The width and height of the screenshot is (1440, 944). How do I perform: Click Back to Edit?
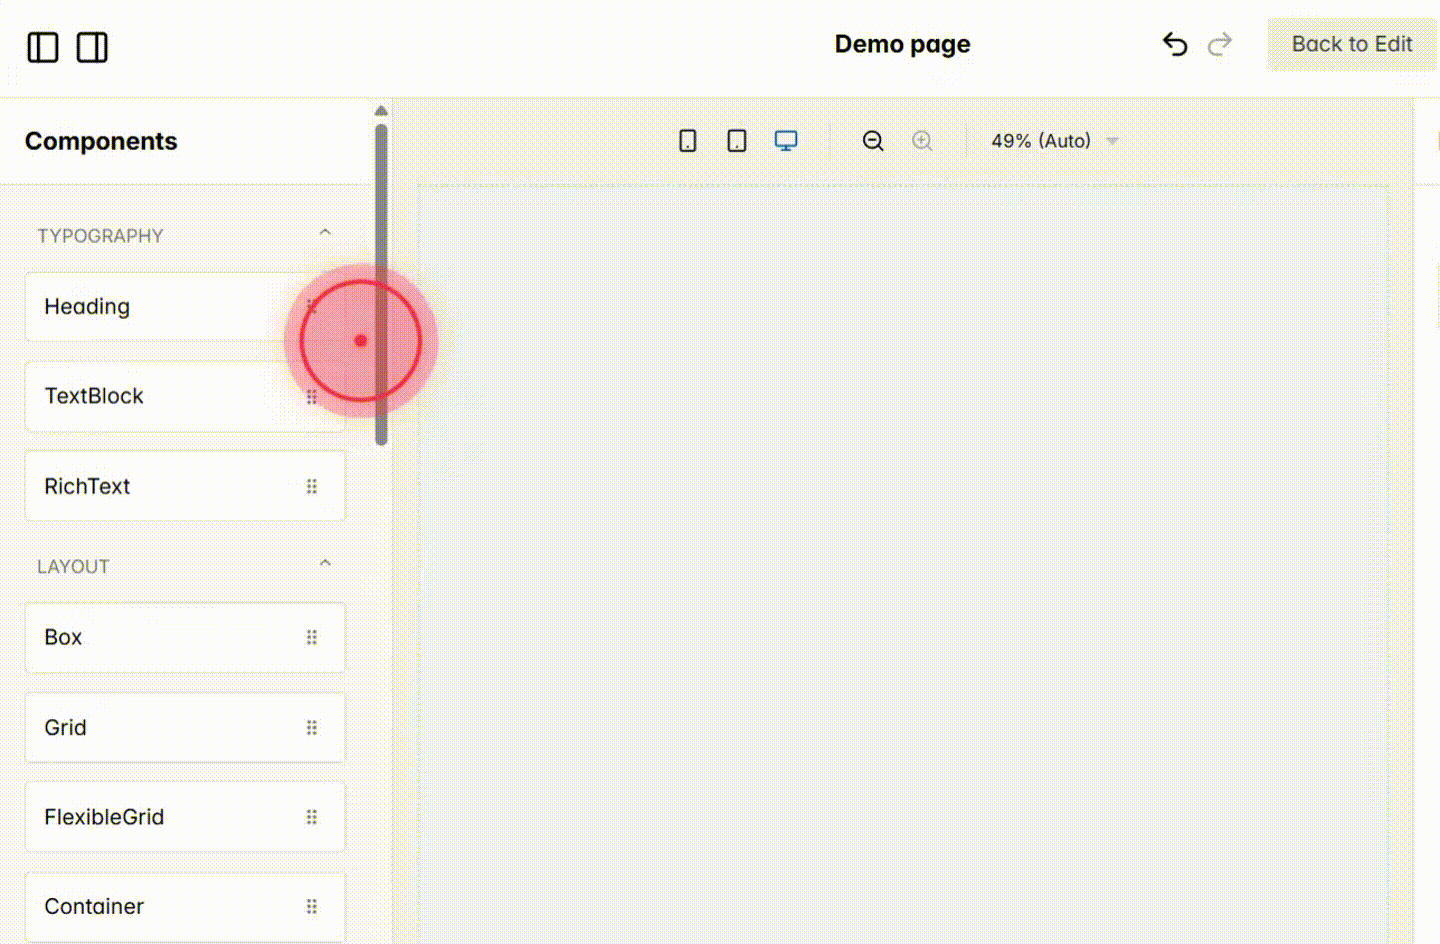[x=1353, y=44]
